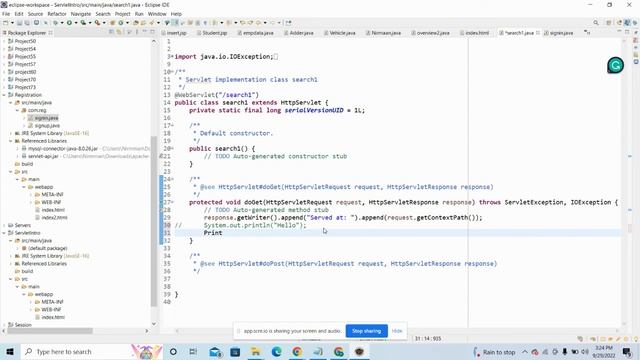Viewport: 640px width, 360px height.
Task: Toggle Link with Editor in Package Explorer
Action: [119, 32]
